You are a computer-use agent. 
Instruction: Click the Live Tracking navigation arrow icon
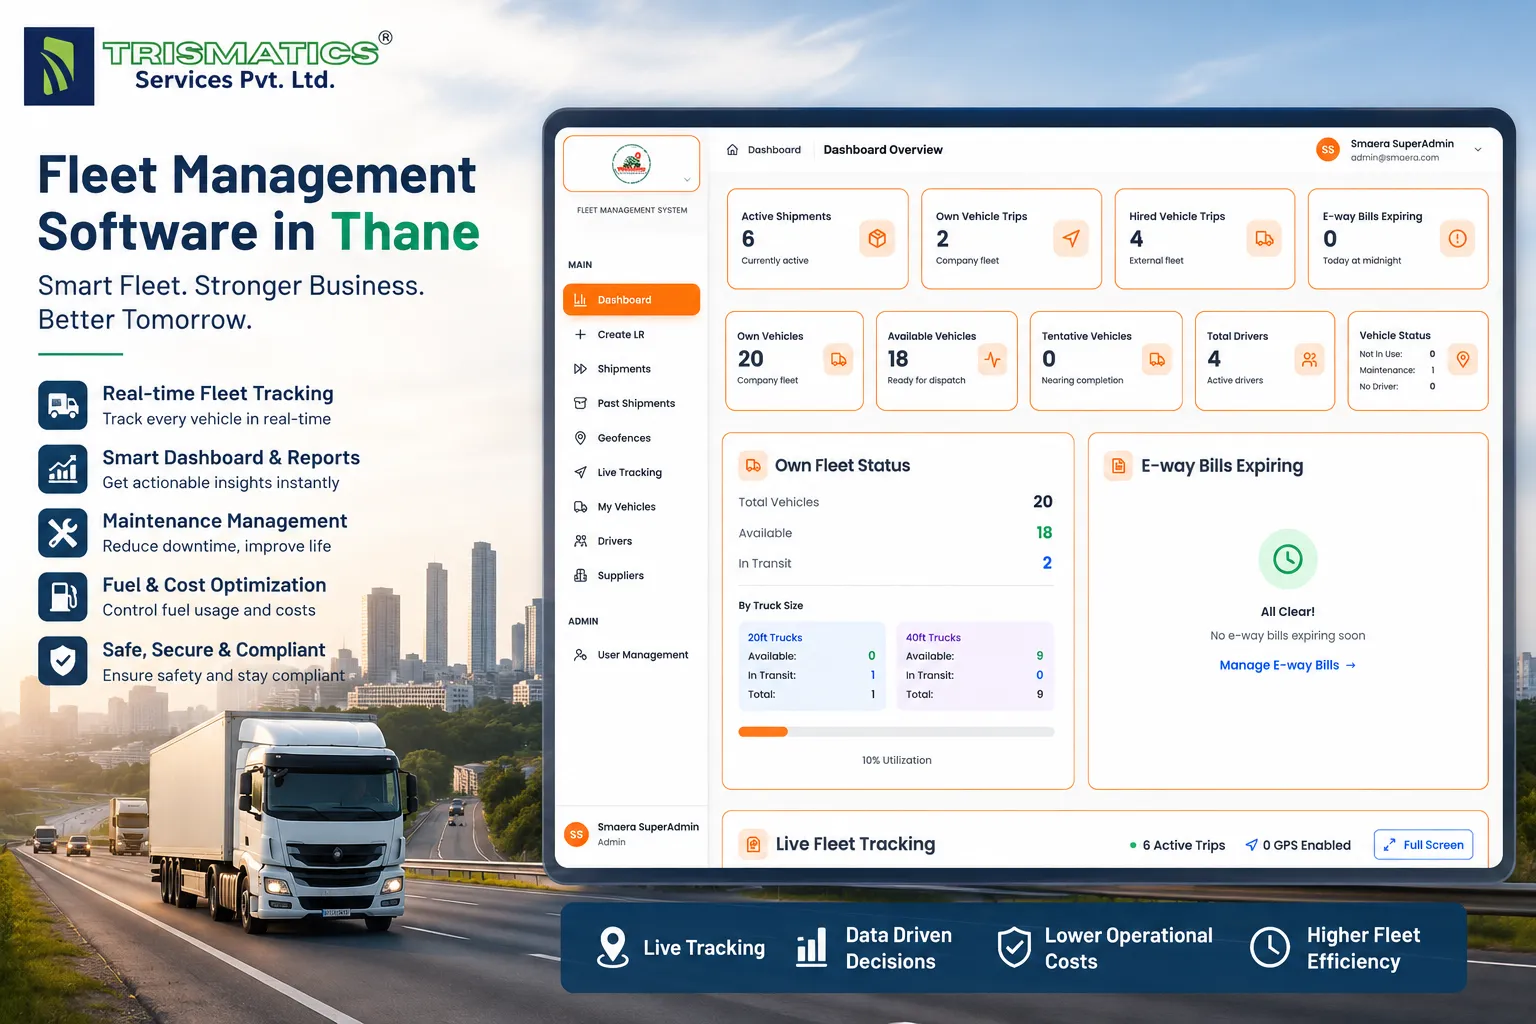[580, 472]
